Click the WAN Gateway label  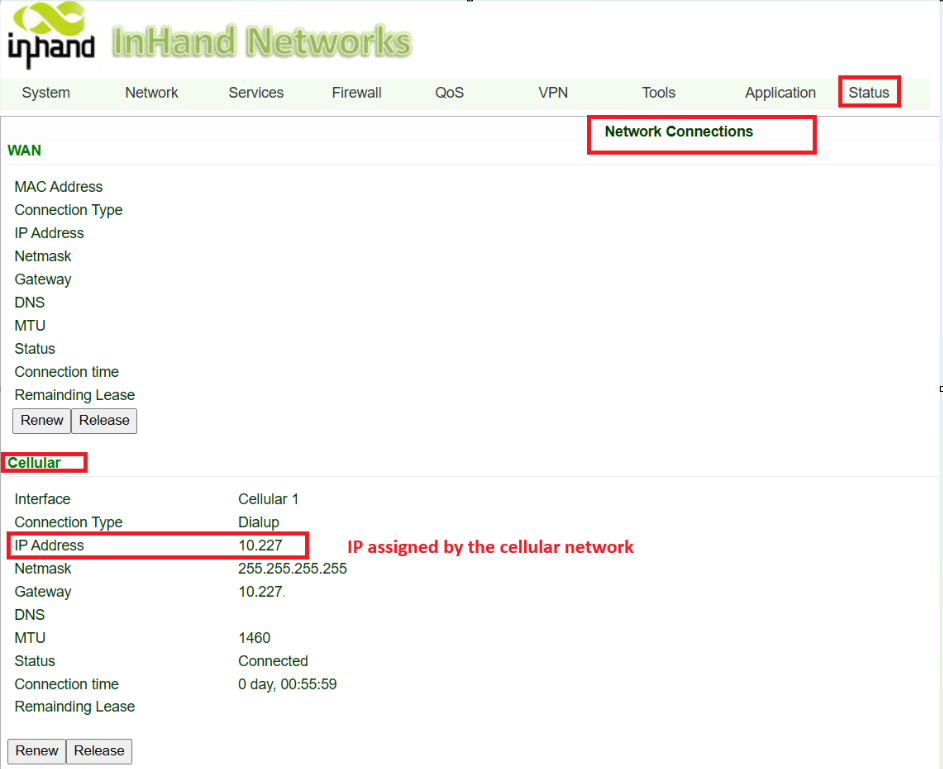(x=43, y=280)
